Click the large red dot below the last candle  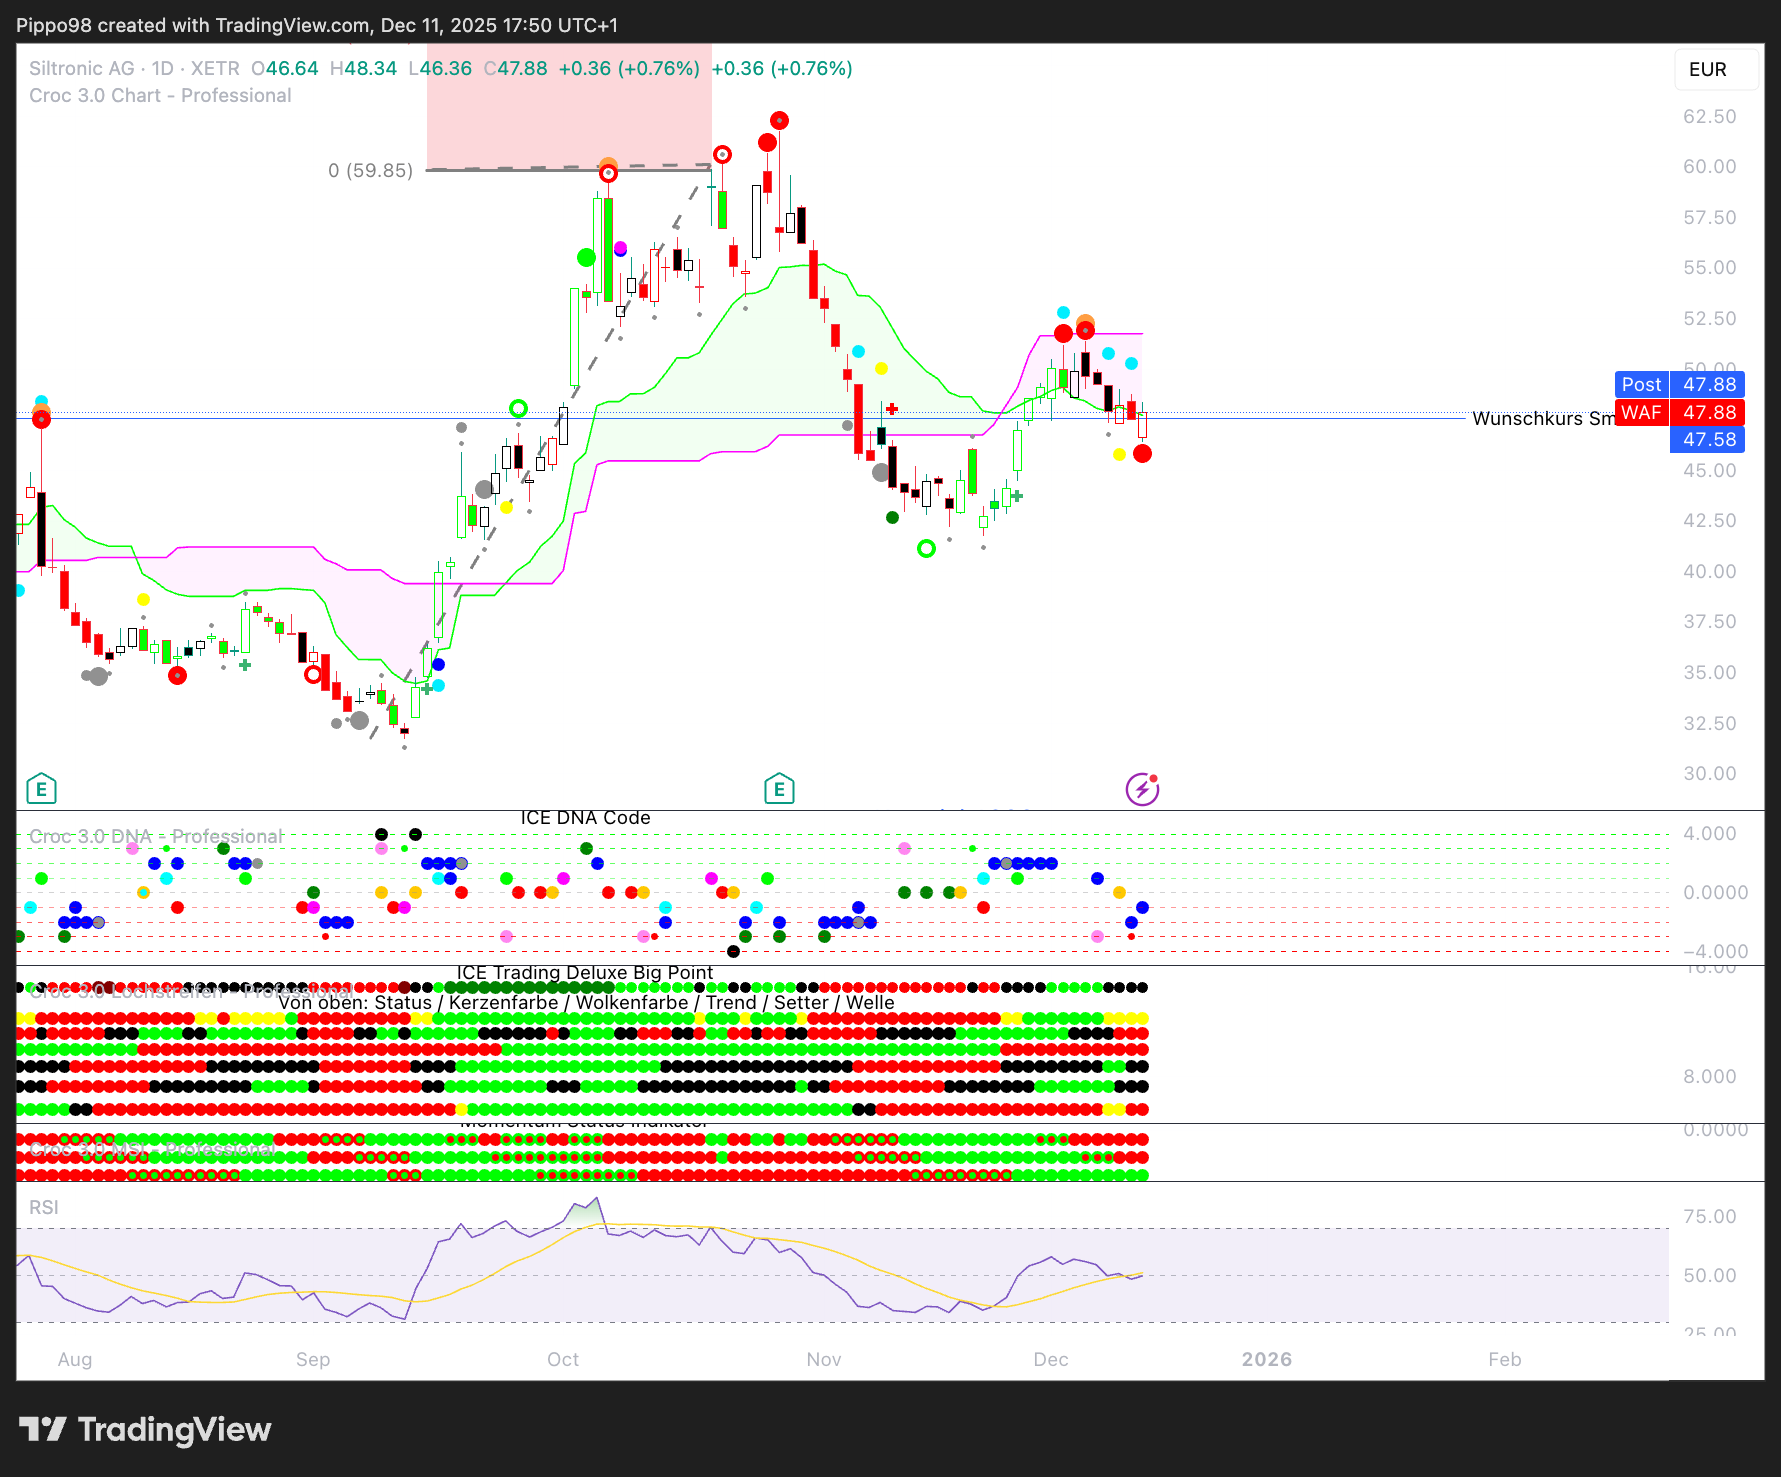coord(1142,454)
